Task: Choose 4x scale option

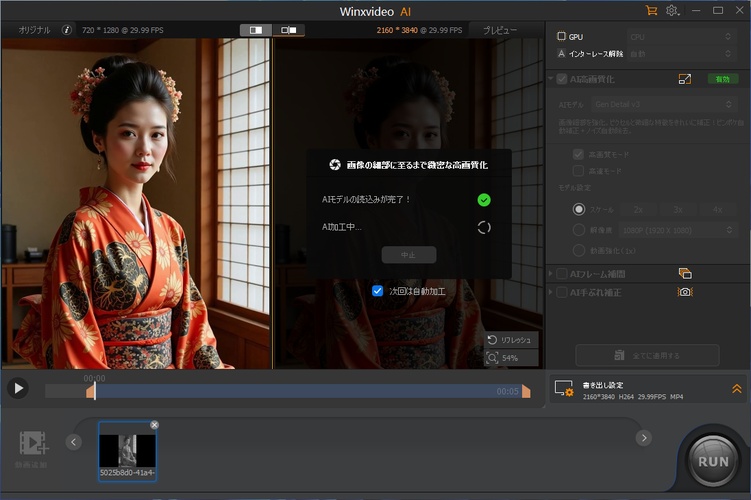Action: [x=717, y=209]
